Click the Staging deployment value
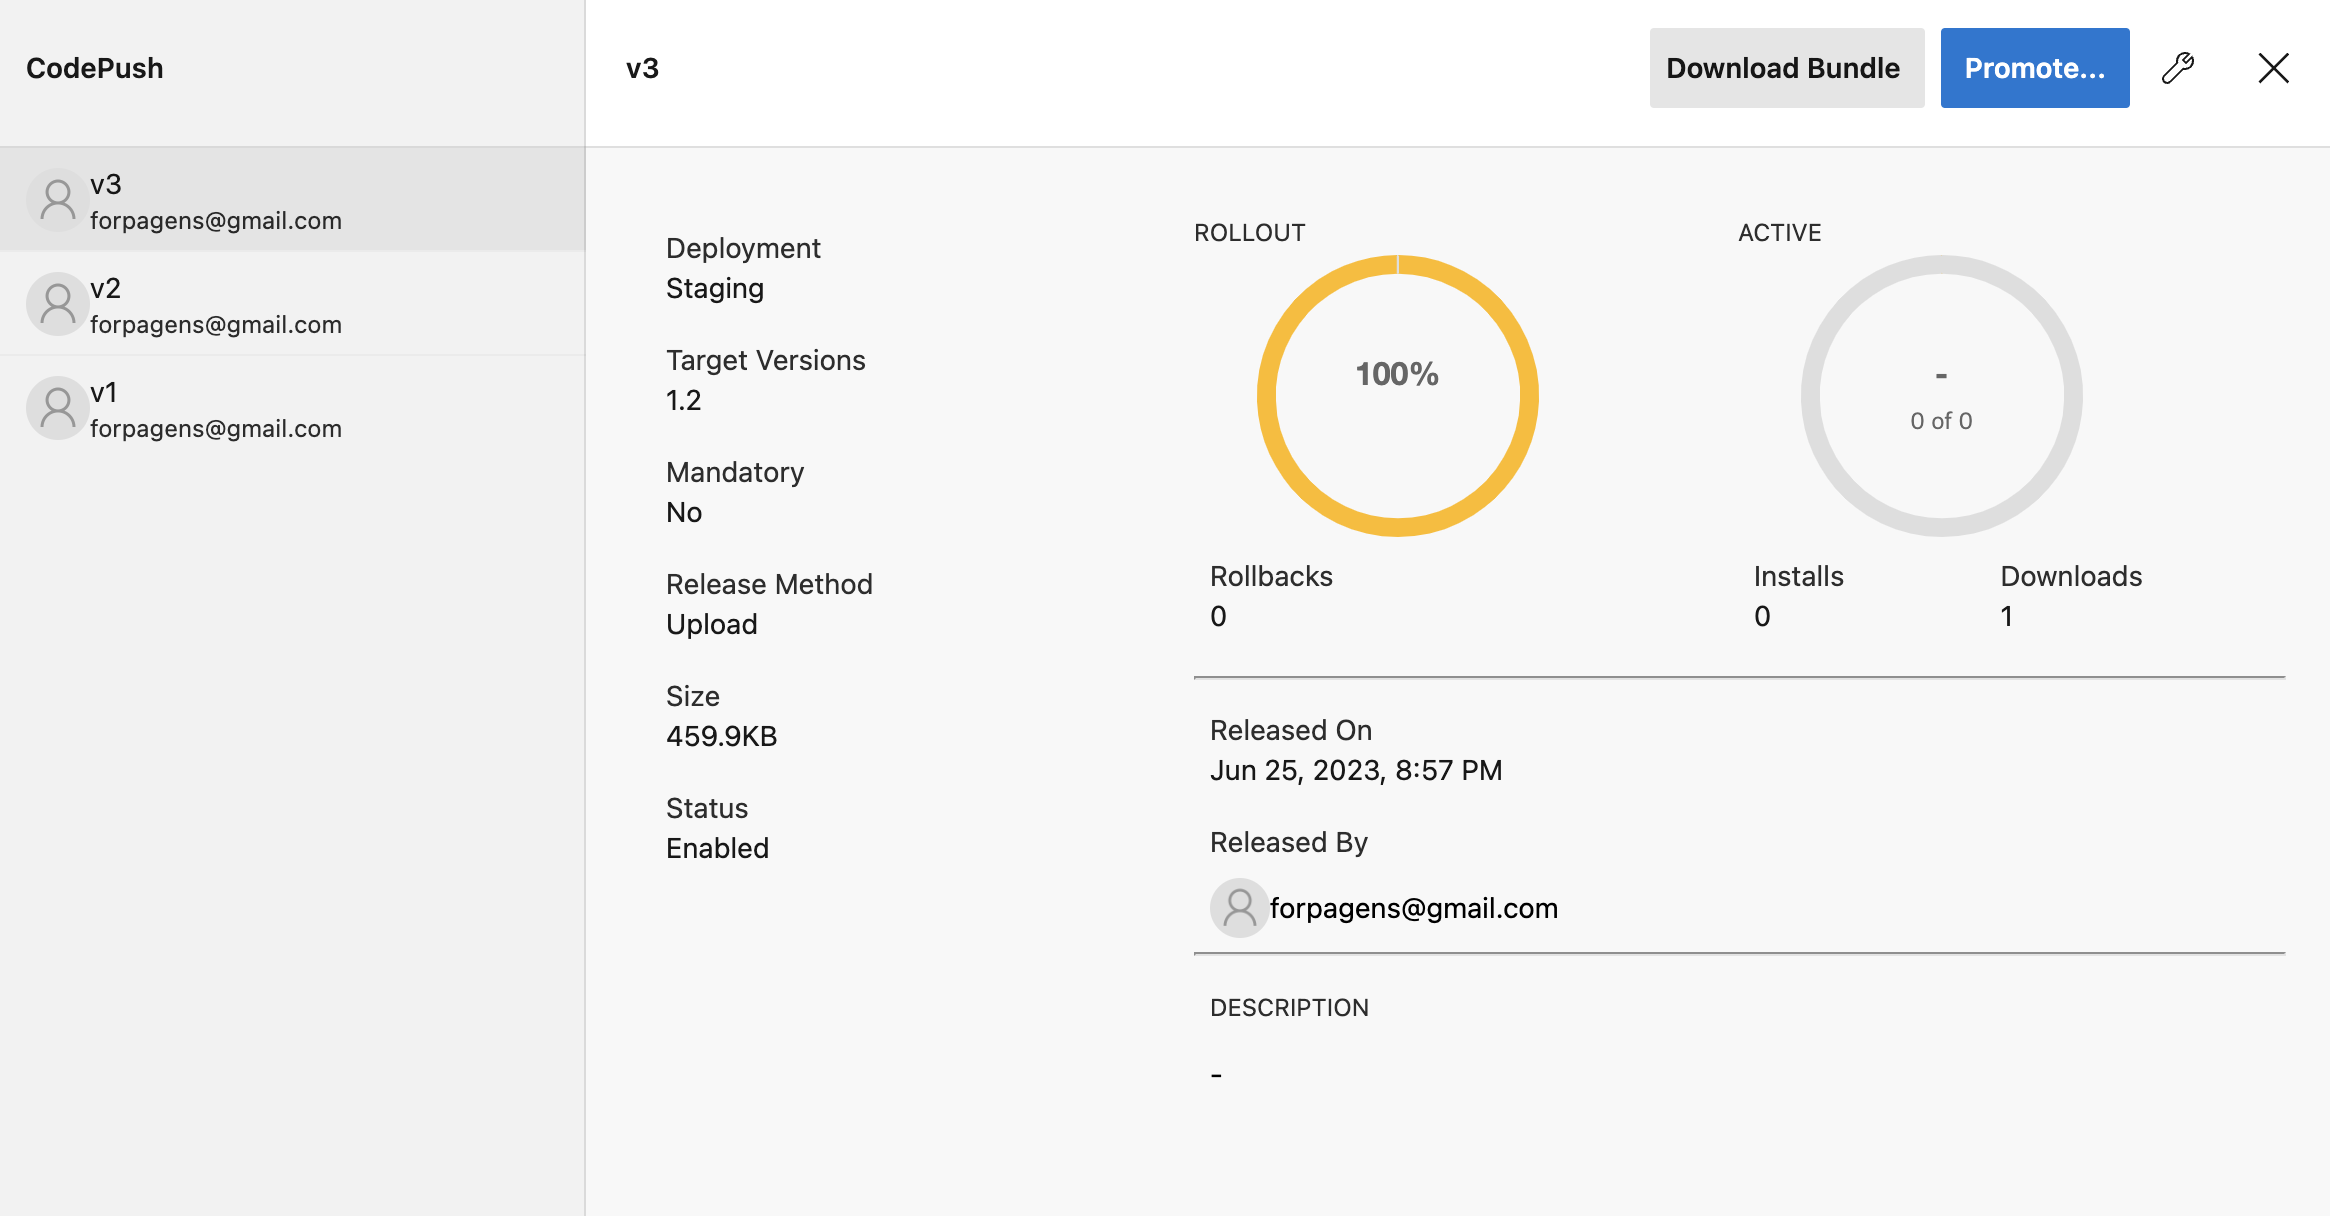 (715, 288)
